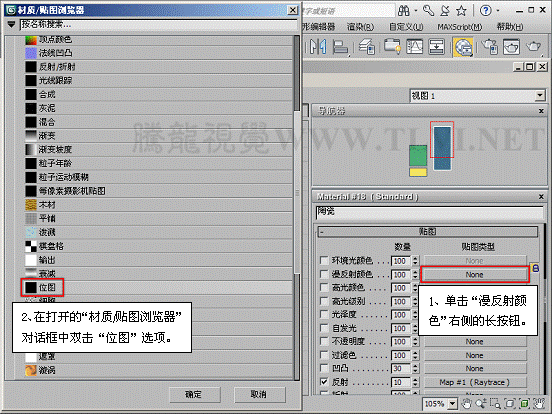Click the Pan to Selected hand icon
The height and width of the screenshot is (414, 552).
(539, 403)
